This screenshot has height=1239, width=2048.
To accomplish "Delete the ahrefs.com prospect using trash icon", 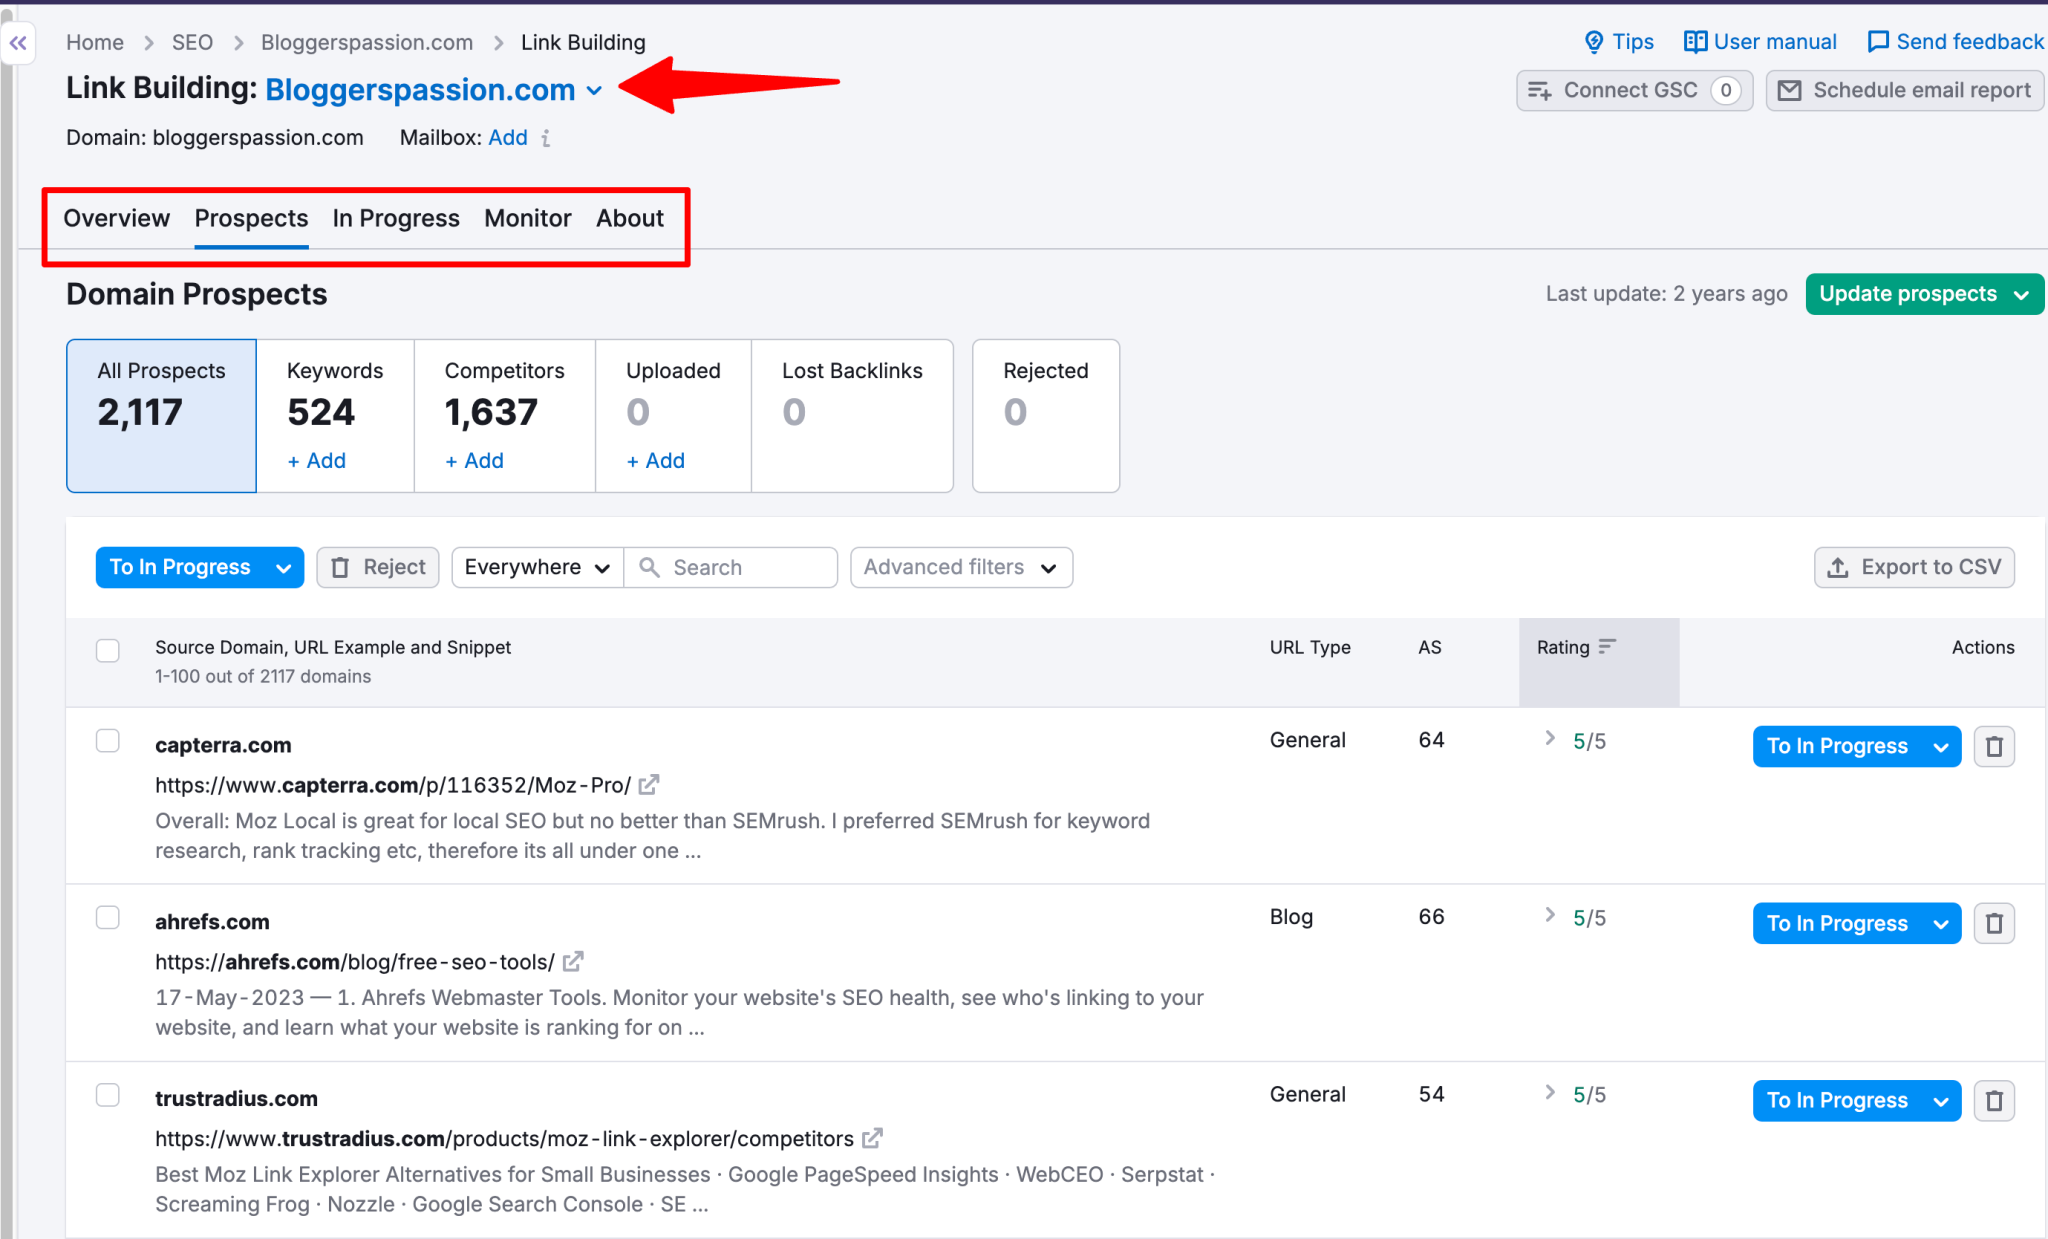I will 1994,923.
